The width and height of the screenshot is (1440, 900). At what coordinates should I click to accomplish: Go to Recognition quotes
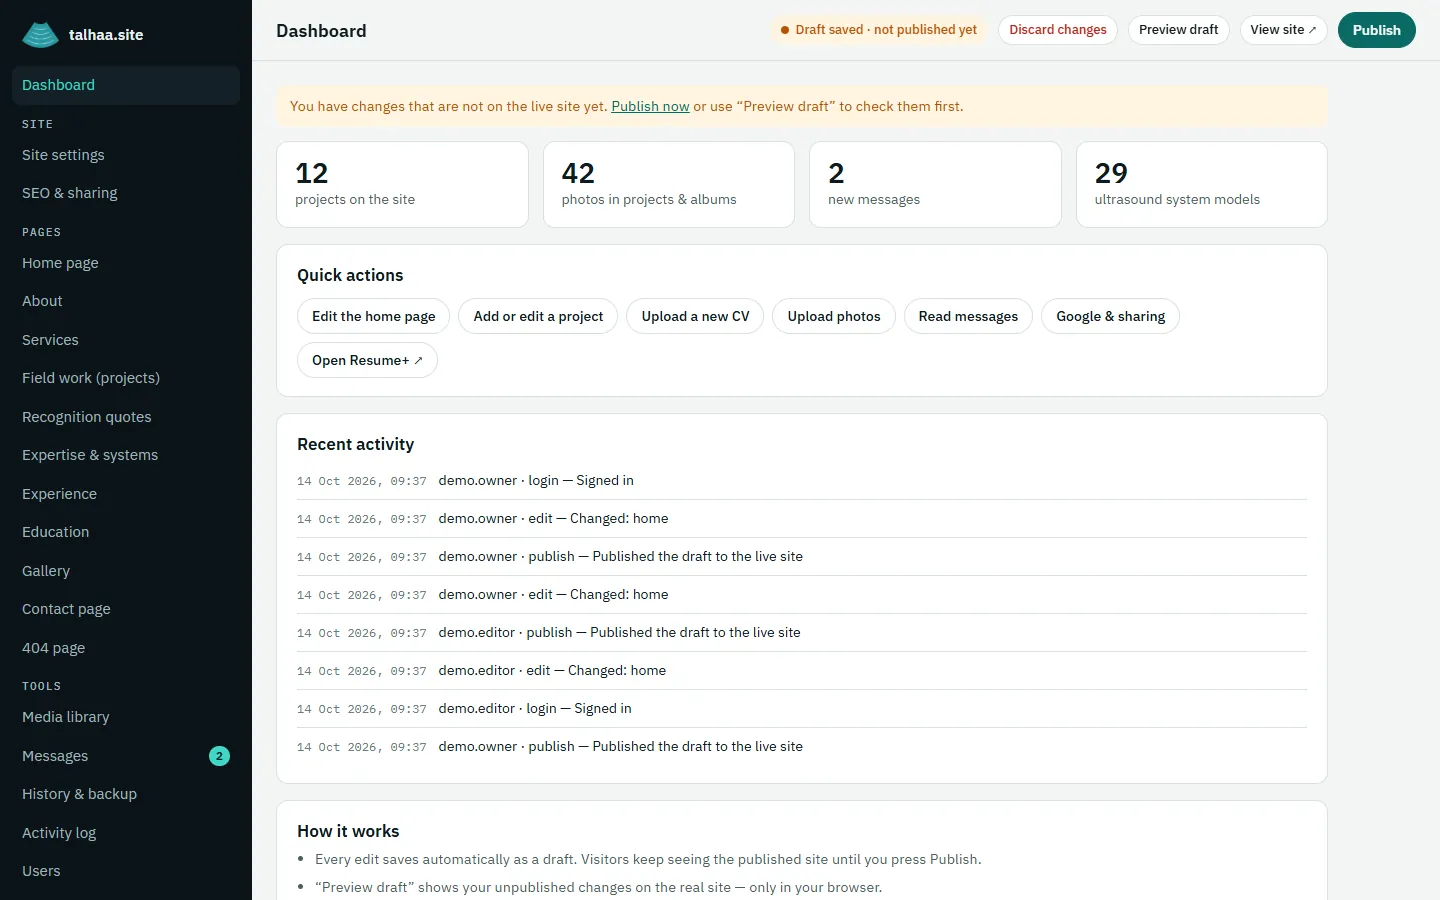126,417
